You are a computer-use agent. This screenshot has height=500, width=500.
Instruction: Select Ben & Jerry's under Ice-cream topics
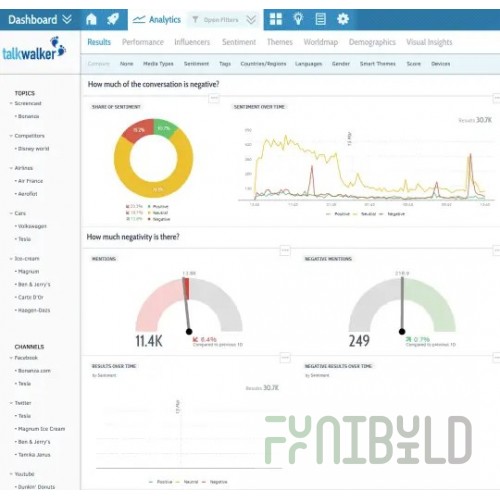pos(34,284)
